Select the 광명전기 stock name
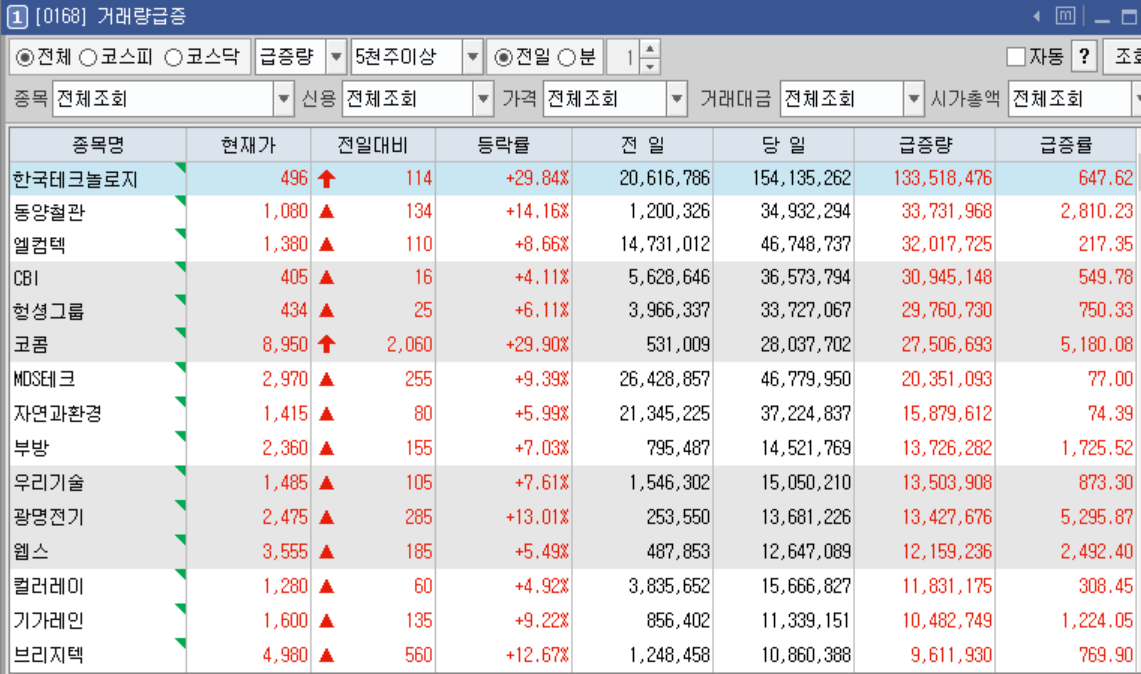This screenshot has height=674, width=1141. point(49,517)
